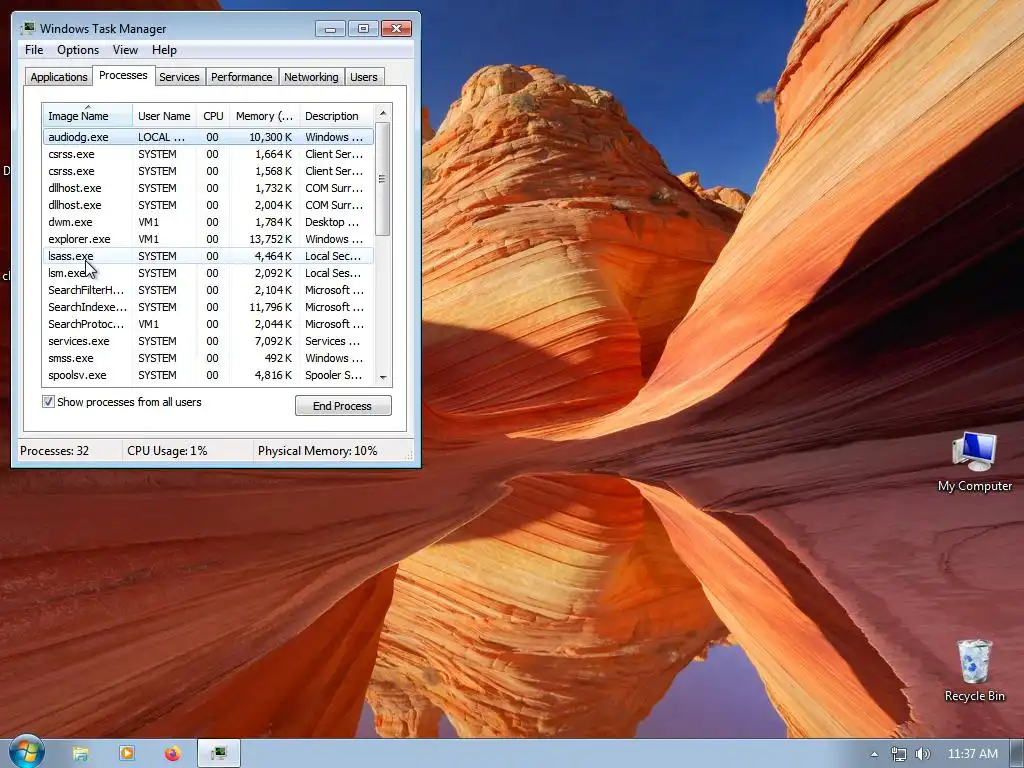Select dllhost.exe row using 1,732 K
Screen dimensions: 1024x768
pyautogui.click(x=208, y=188)
